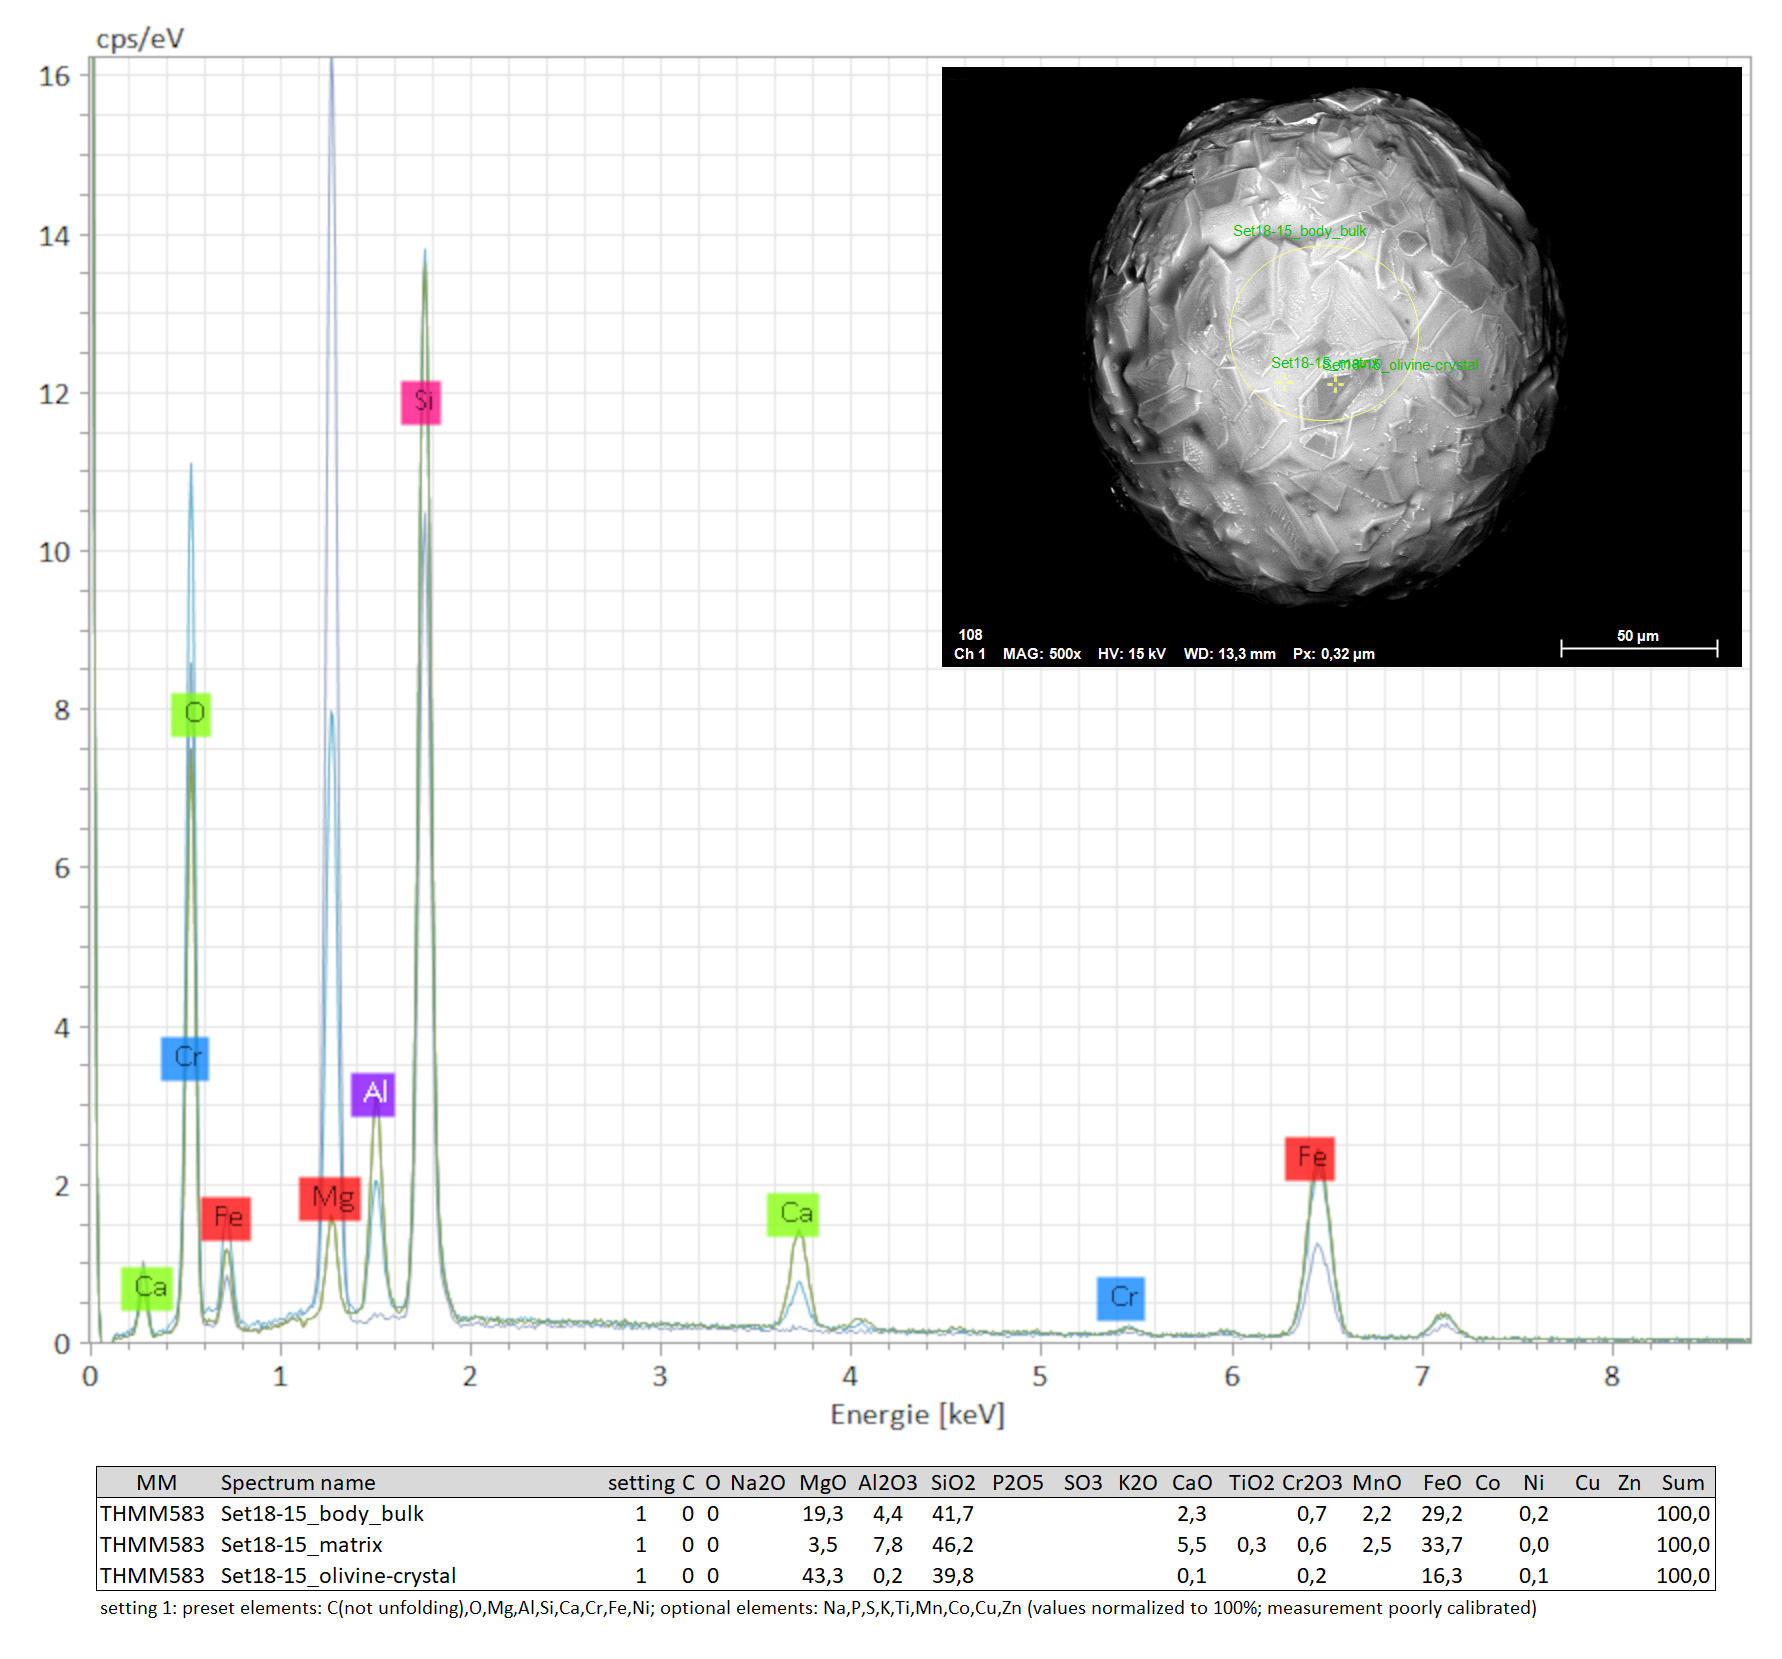
Task: Click the yellow crosshair marker in SEM image
Action: [1335, 383]
